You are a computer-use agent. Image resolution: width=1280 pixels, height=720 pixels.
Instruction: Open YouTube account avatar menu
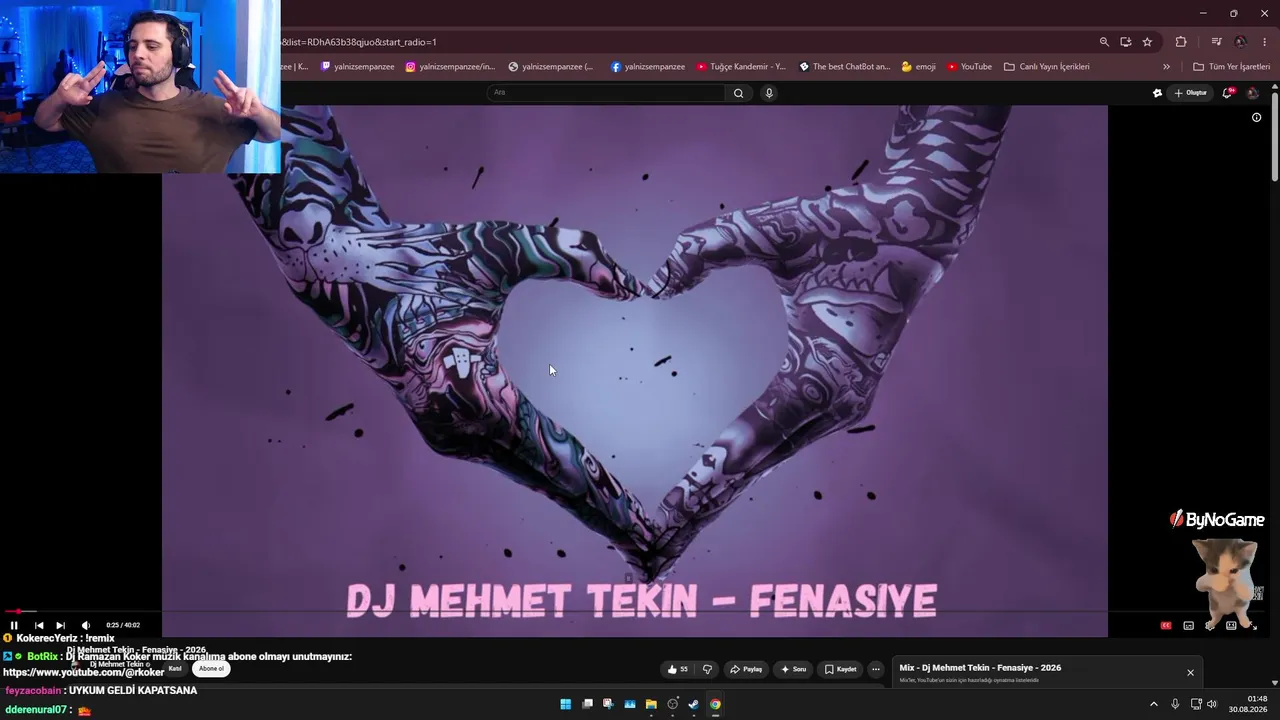click(1253, 93)
